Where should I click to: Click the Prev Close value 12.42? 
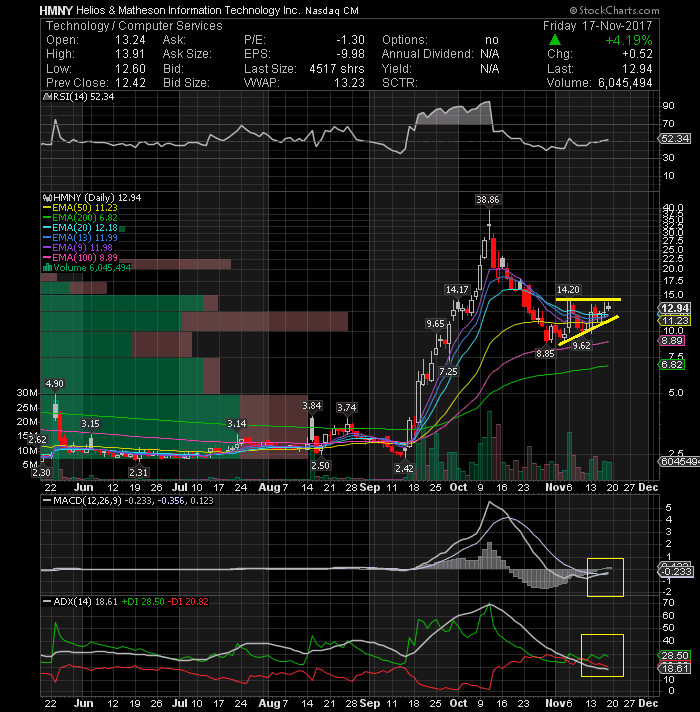point(130,83)
